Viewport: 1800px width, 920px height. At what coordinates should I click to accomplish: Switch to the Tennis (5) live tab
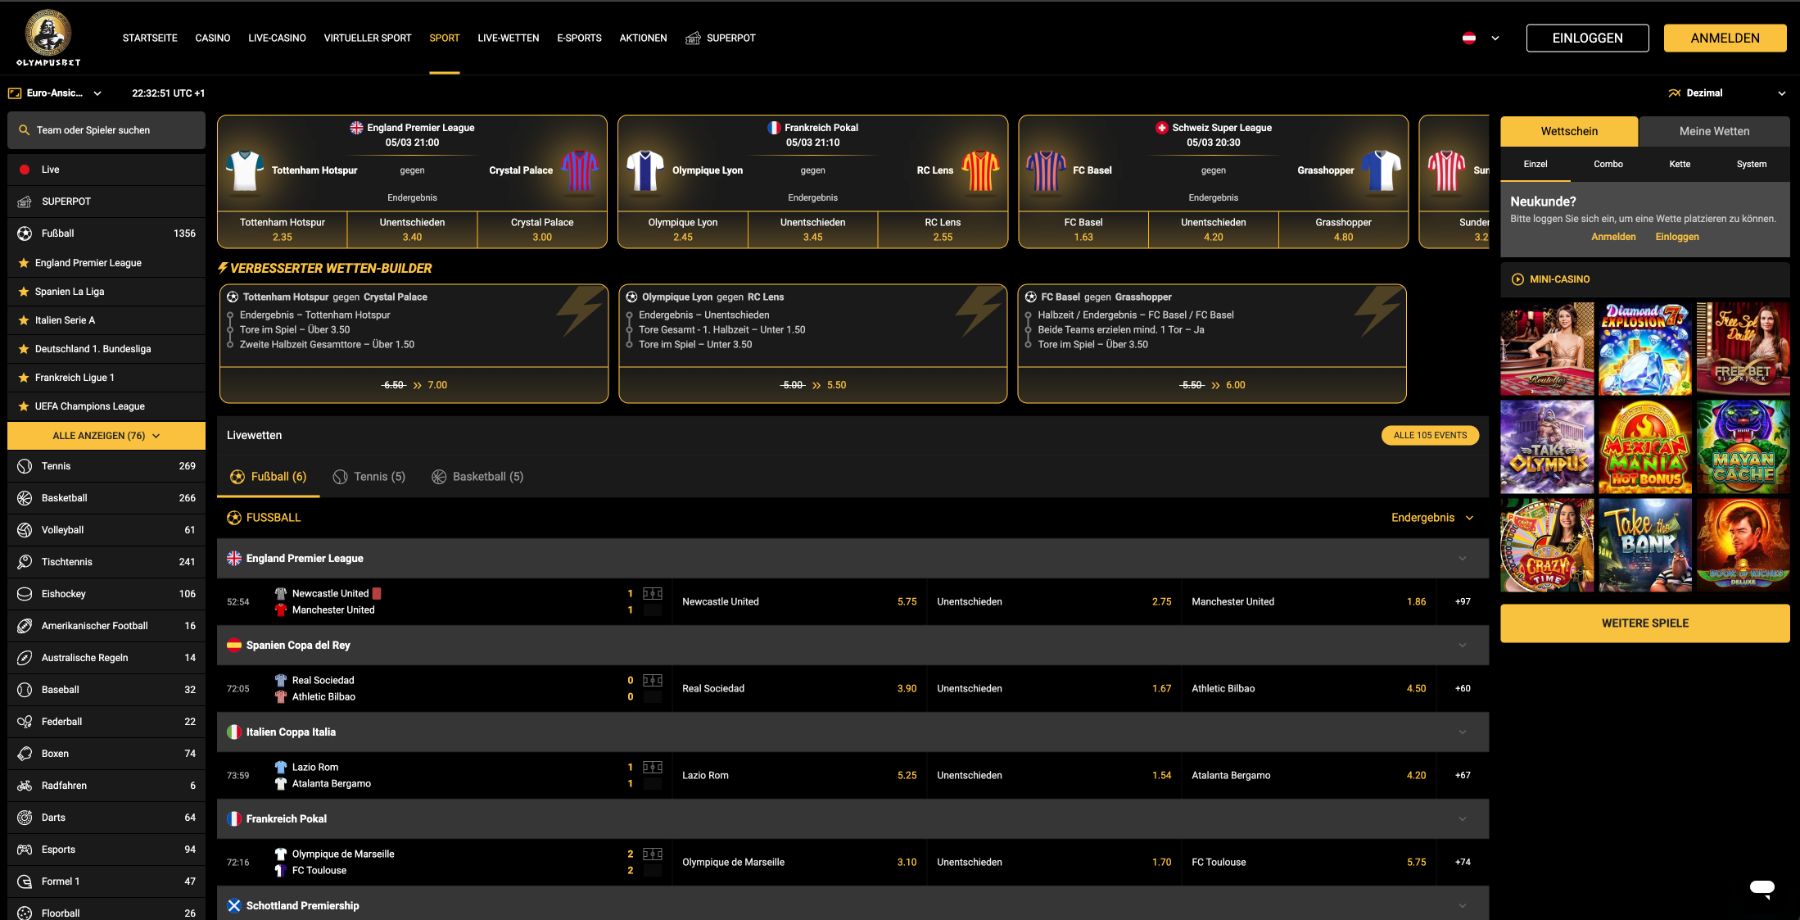click(369, 477)
